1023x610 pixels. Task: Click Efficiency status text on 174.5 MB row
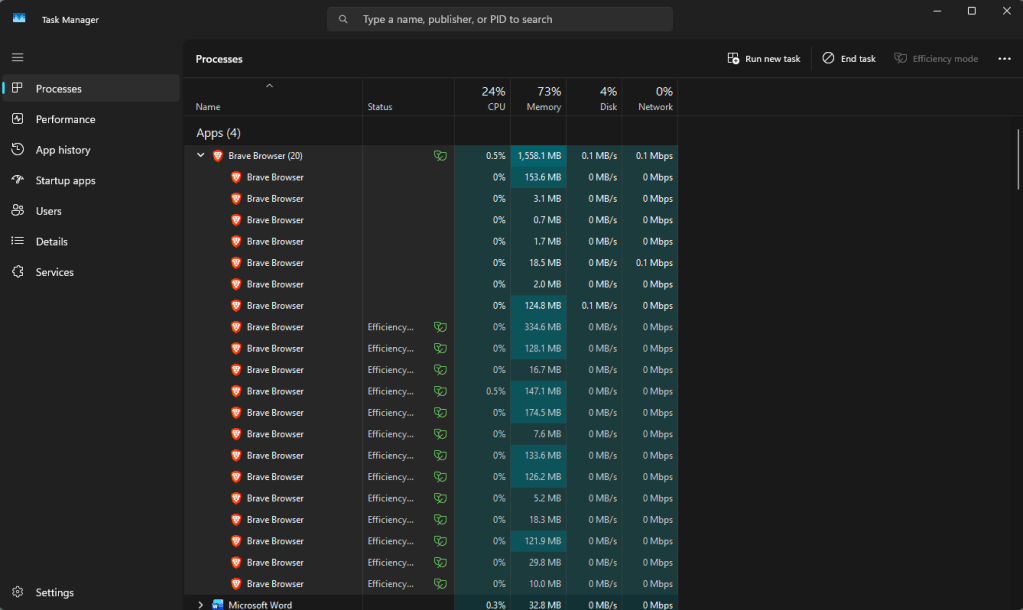(390, 412)
